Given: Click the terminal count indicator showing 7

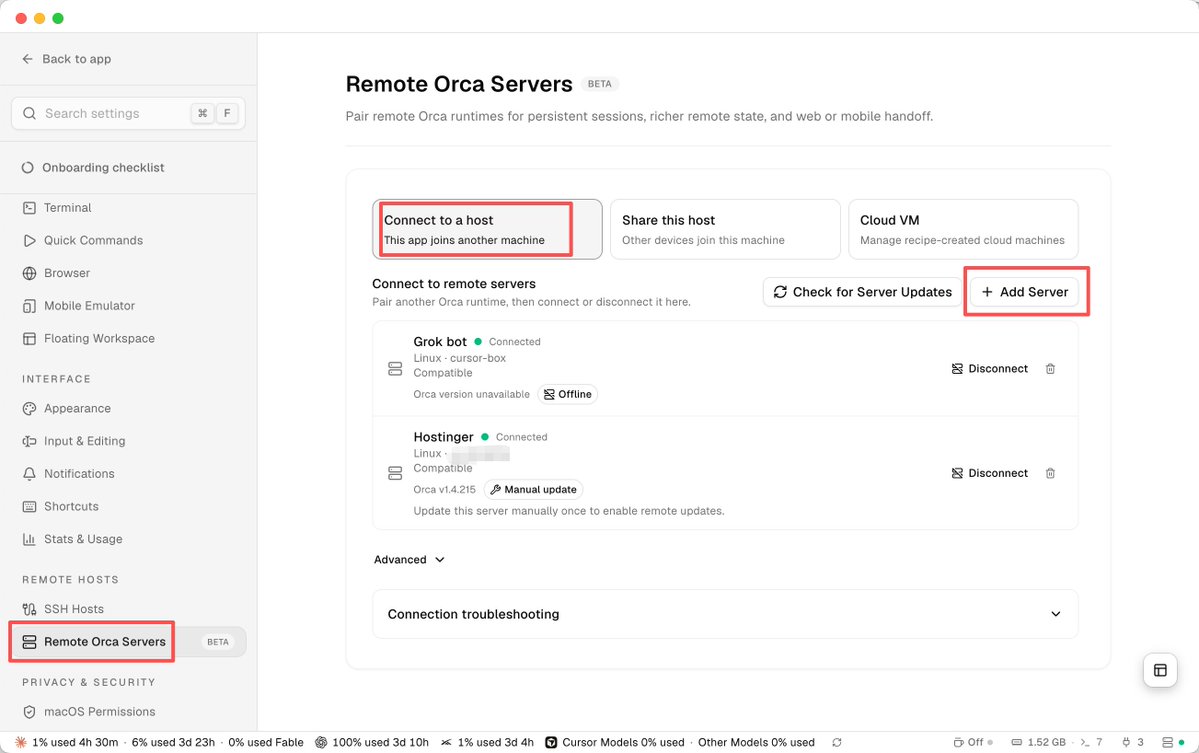Looking at the screenshot, I should coord(1091,742).
